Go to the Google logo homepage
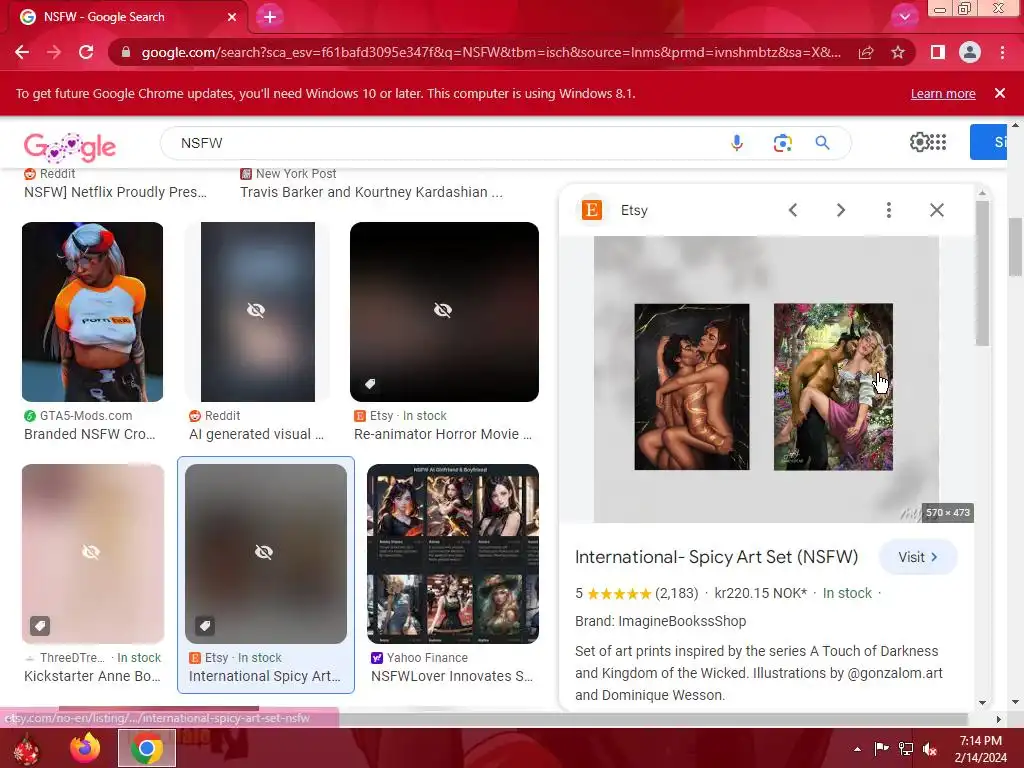Image resolution: width=1024 pixels, height=768 pixels. click(70, 147)
